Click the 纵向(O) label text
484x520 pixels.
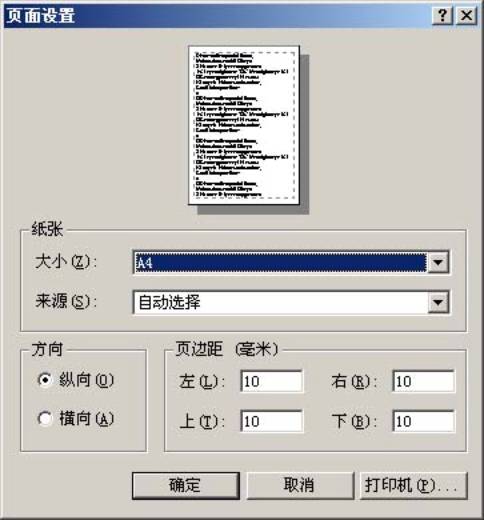tap(86, 380)
